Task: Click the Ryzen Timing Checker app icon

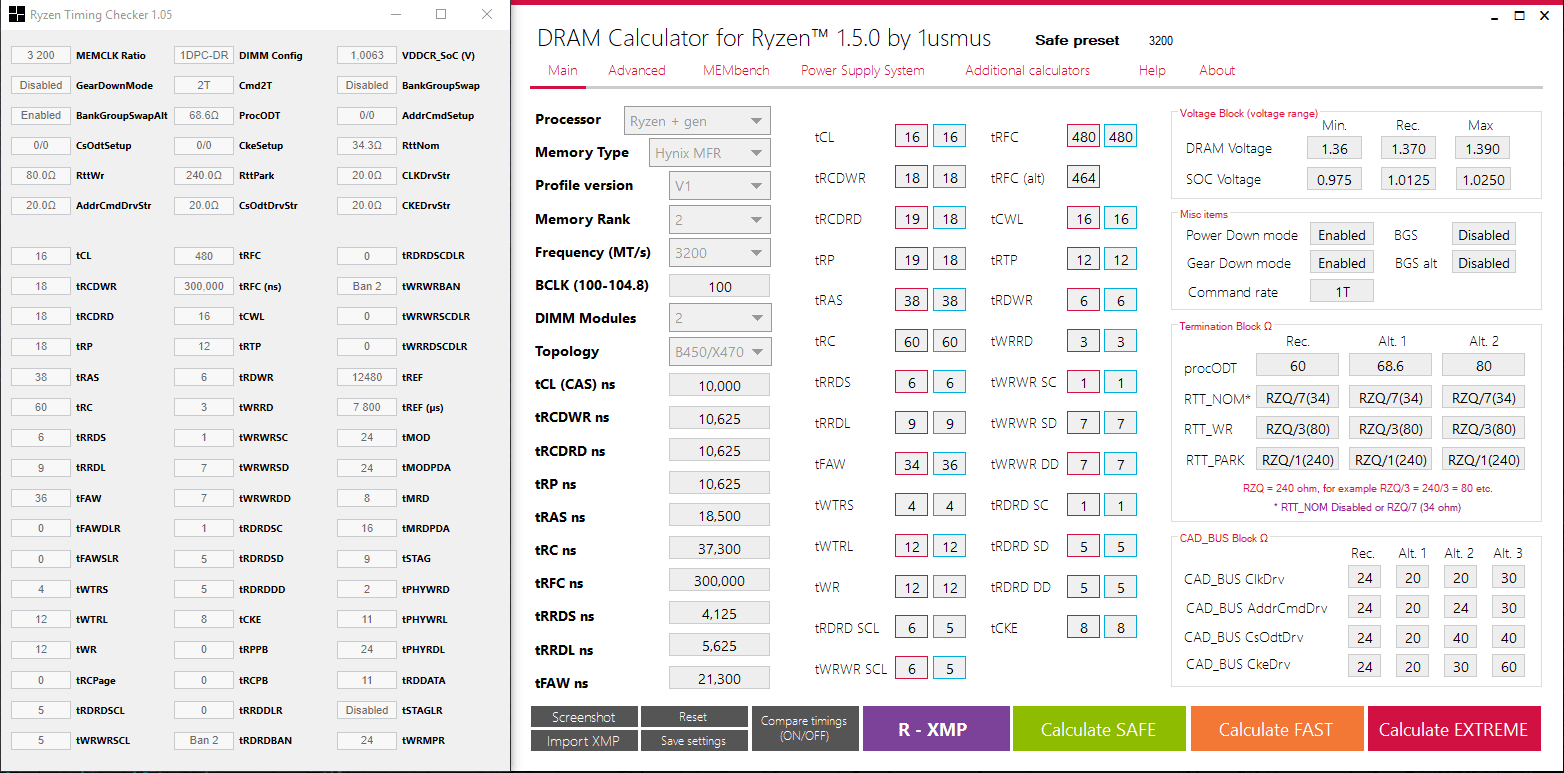Action: 16,15
